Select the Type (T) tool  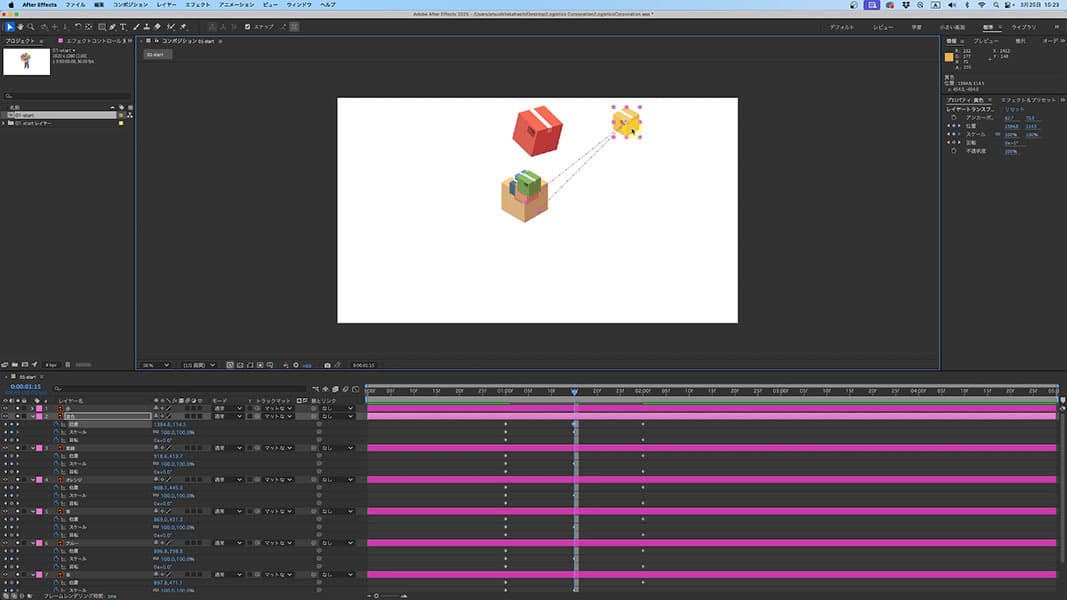(122, 27)
